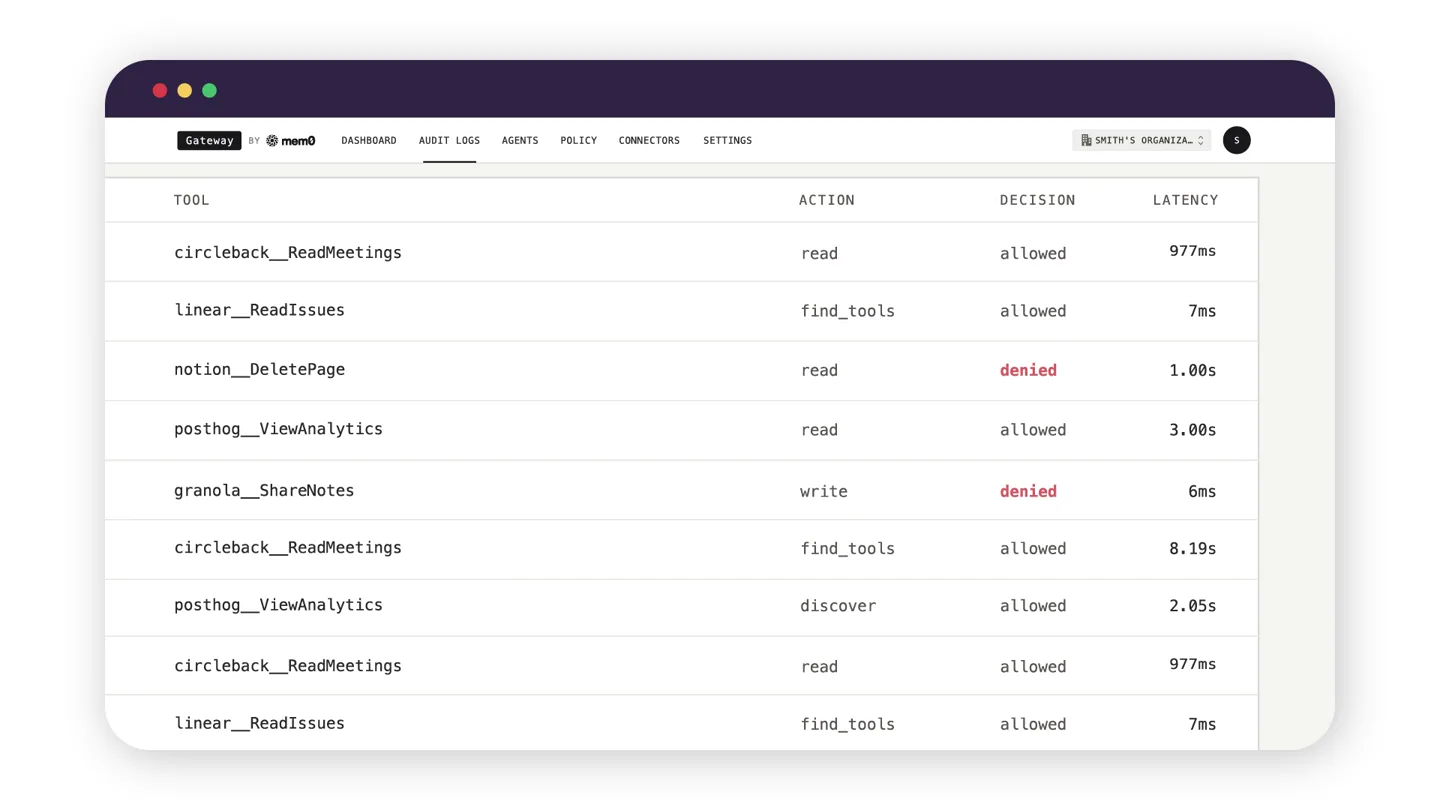Screen dimensions: 1440x810
Task: Navigate to the Connectors tab
Action: [x=649, y=141]
